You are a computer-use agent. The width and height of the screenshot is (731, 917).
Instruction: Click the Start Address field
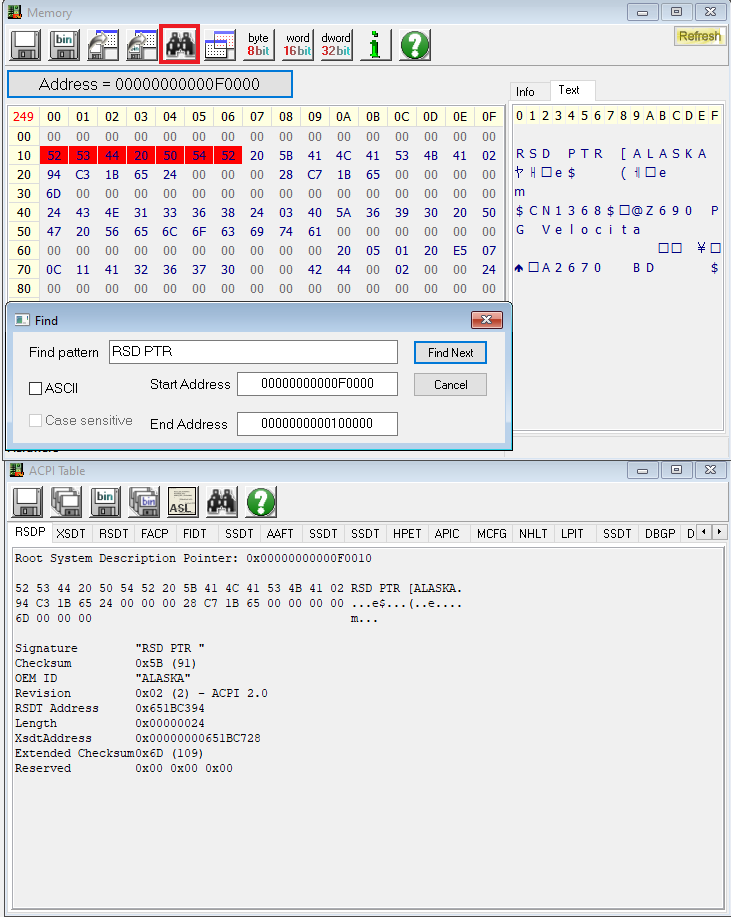pyautogui.click(x=318, y=384)
